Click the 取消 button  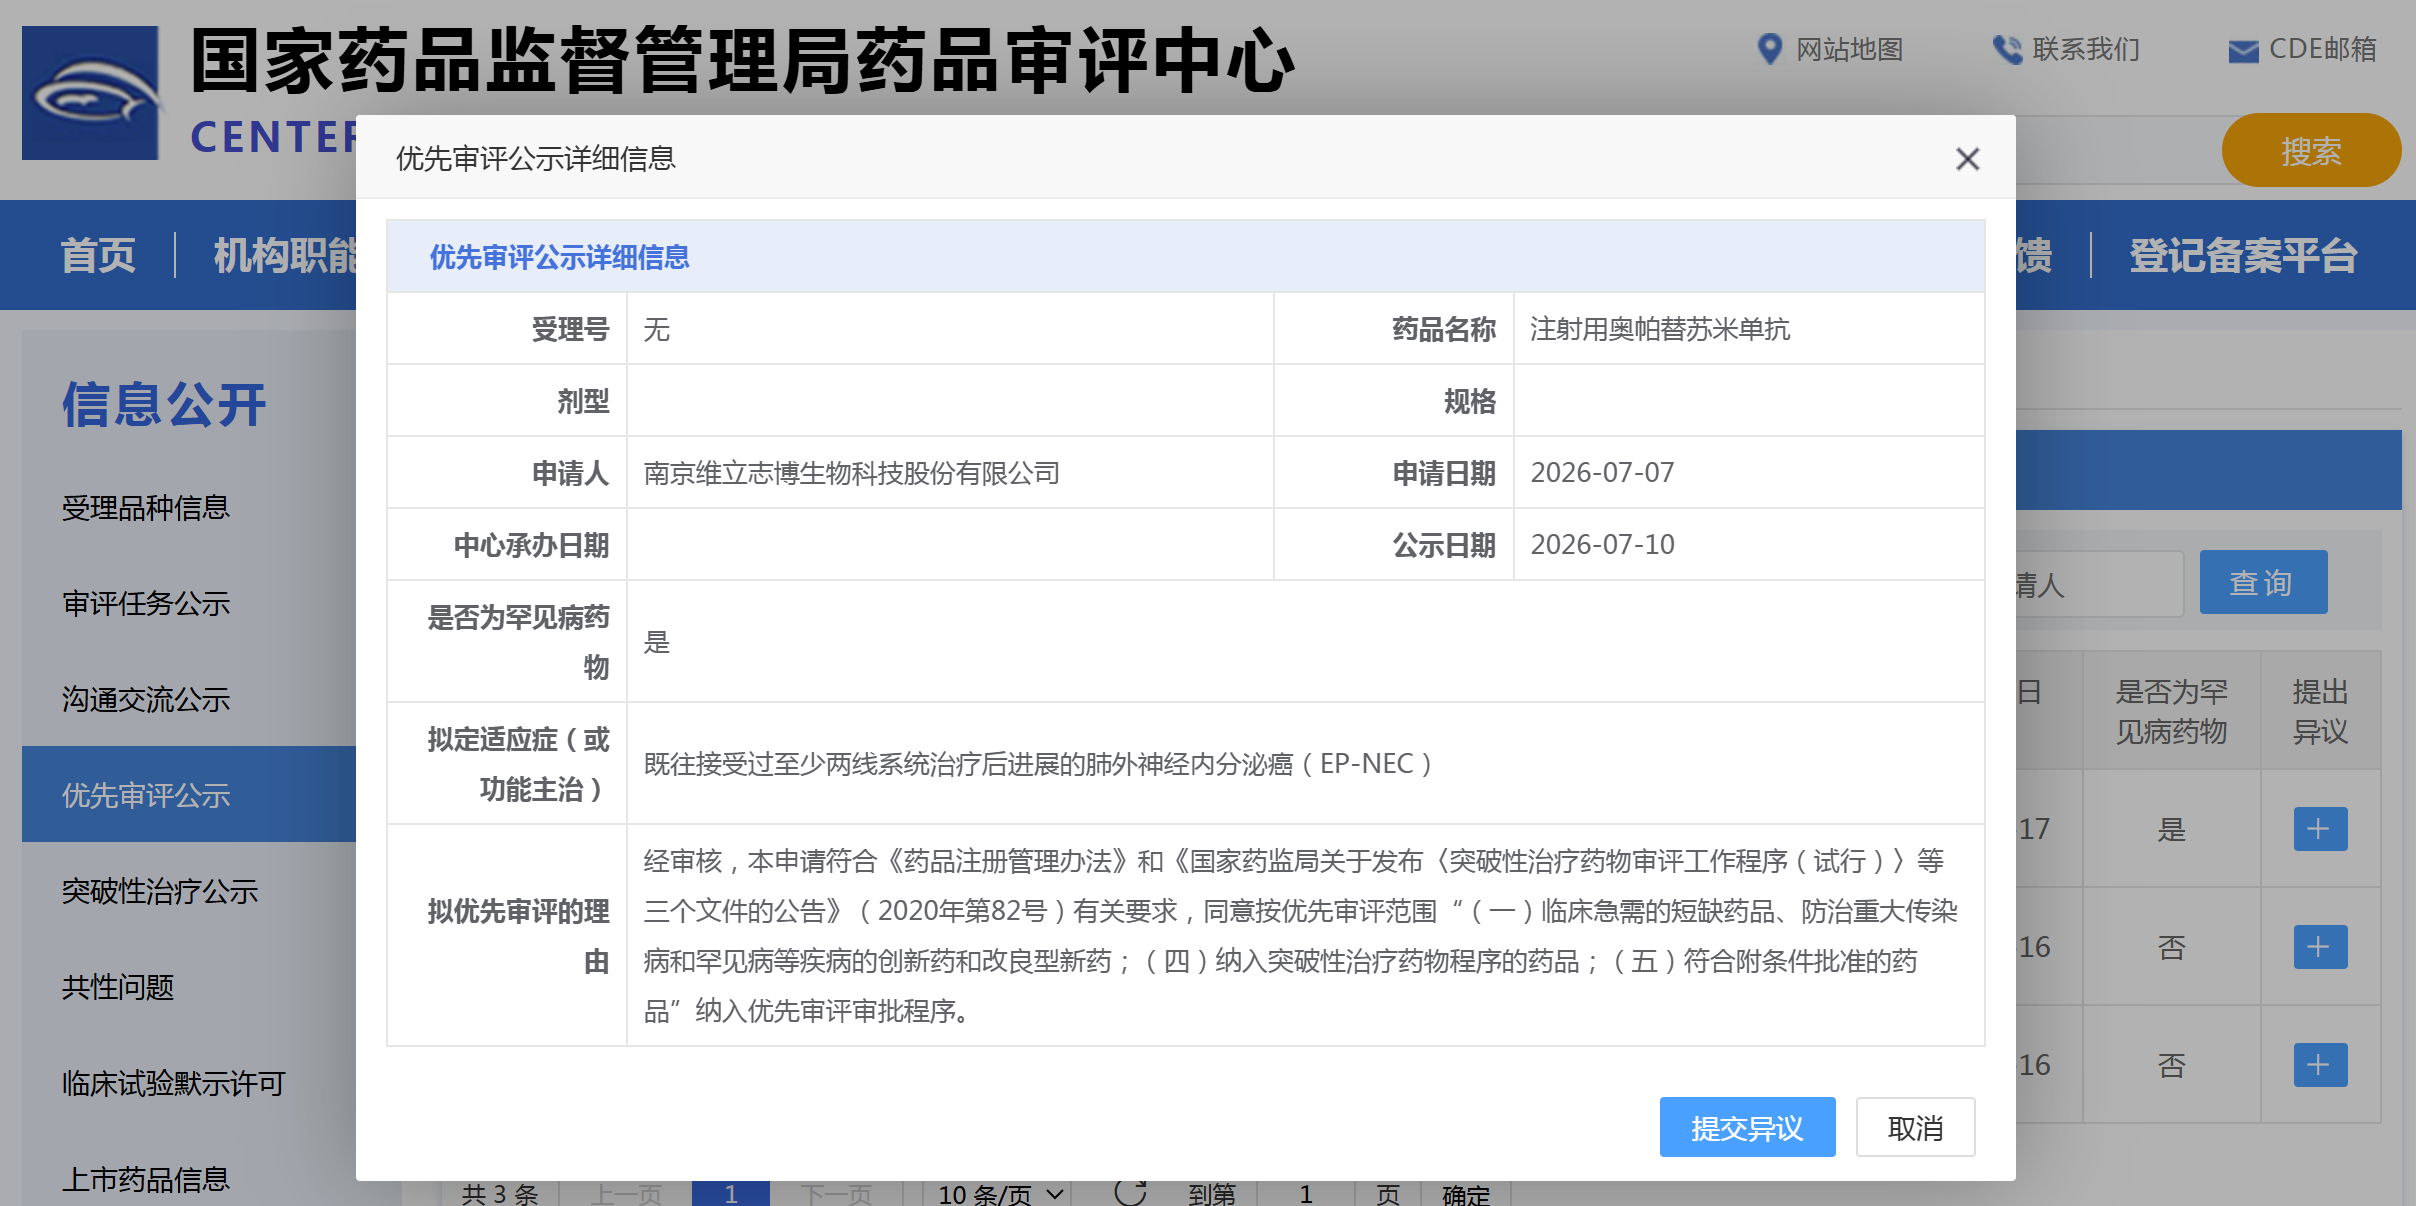pyautogui.click(x=1915, y=1127)
